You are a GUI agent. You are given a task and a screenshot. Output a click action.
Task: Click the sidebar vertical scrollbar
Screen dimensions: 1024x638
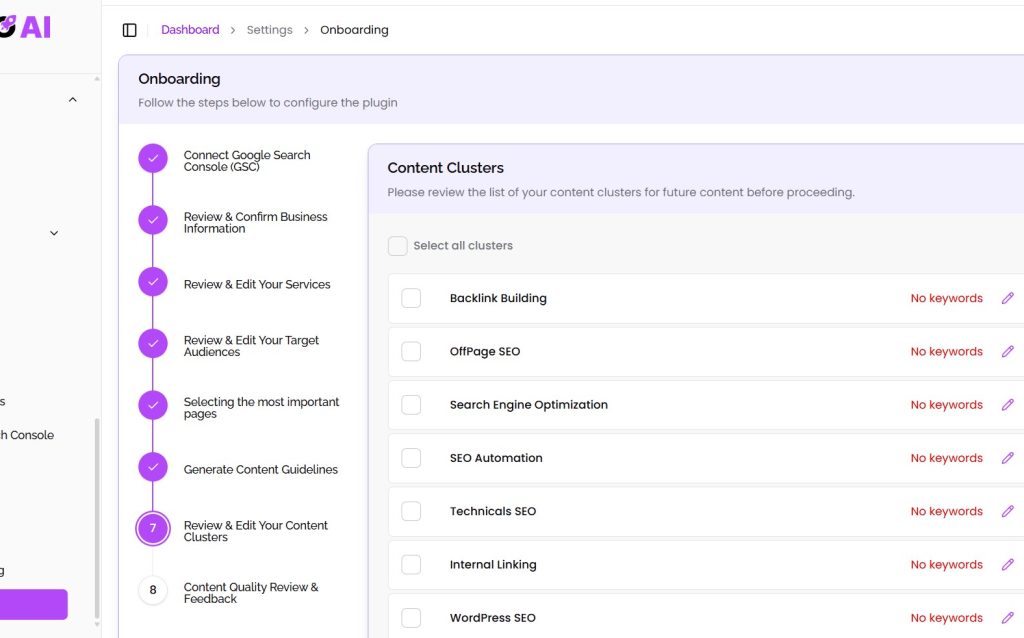(x=97, y=517)
